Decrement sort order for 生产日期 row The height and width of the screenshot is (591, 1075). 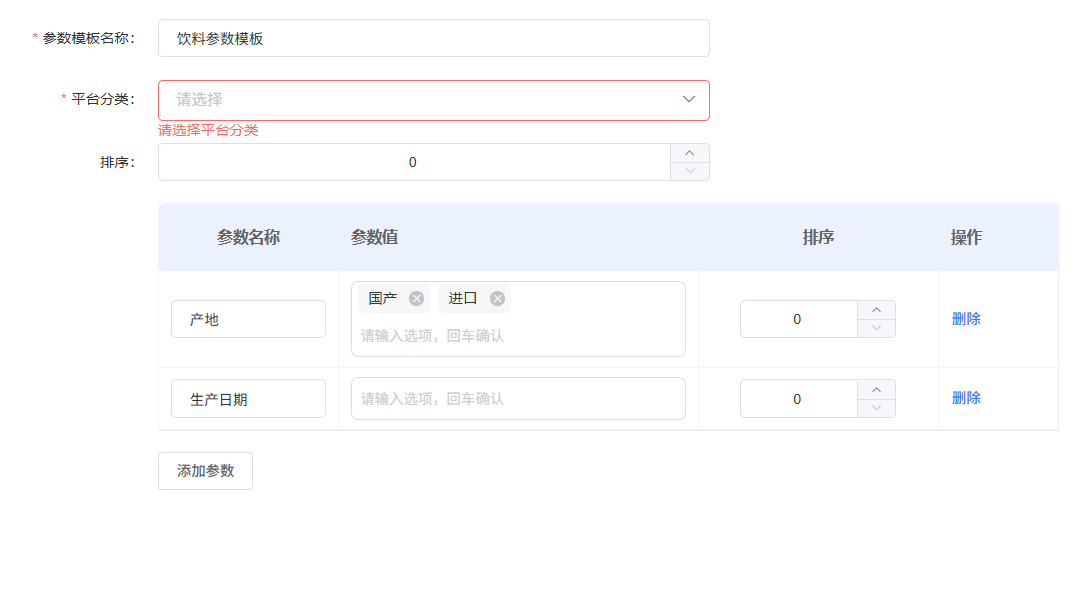coord(876,407)
